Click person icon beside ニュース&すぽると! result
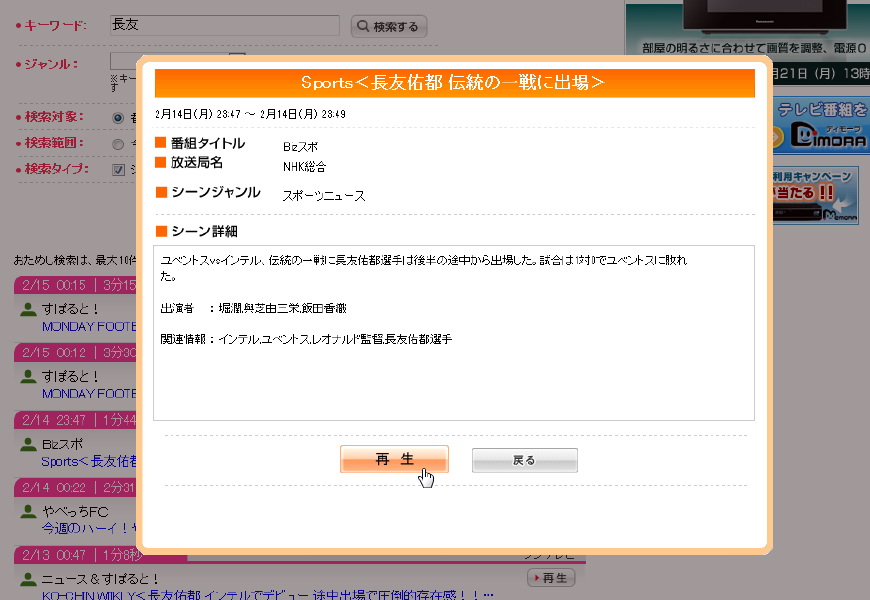 point(28,579)
